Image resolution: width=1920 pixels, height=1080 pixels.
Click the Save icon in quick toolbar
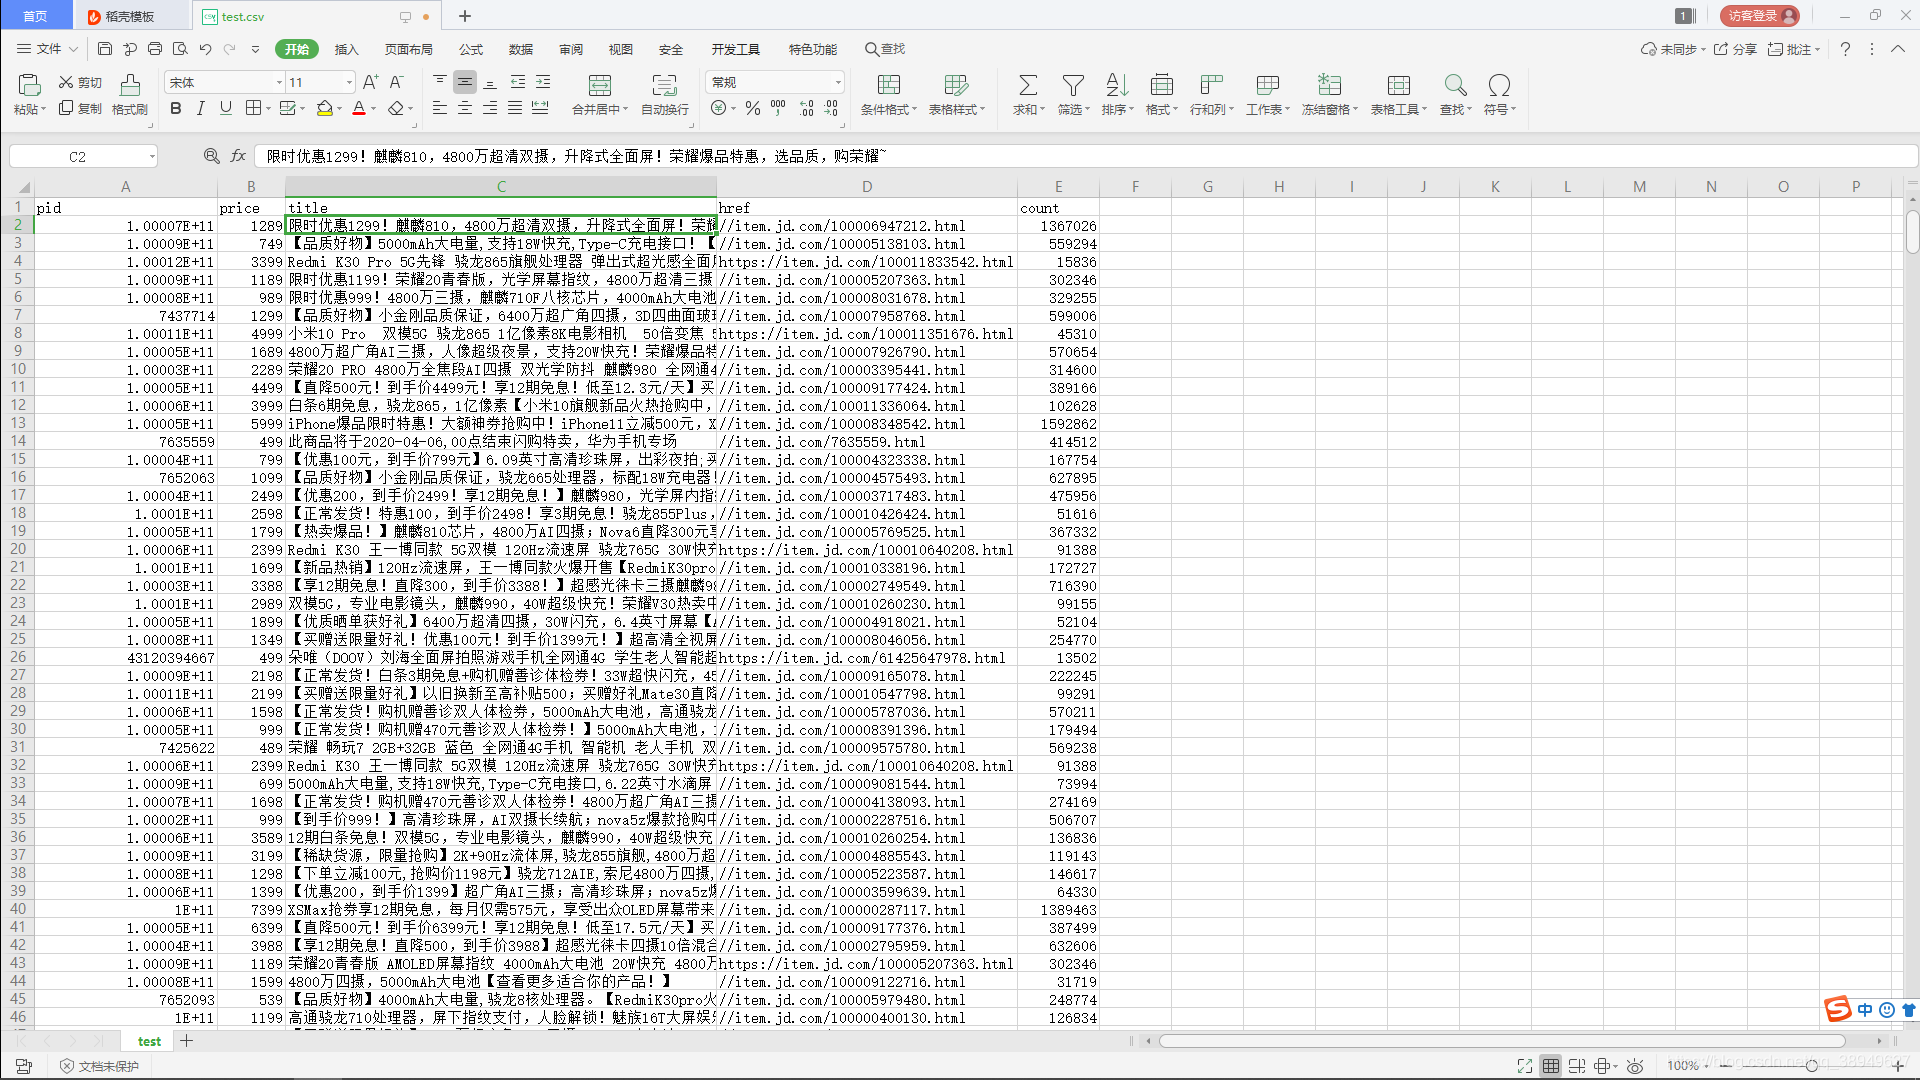click(x=105, y=49)
